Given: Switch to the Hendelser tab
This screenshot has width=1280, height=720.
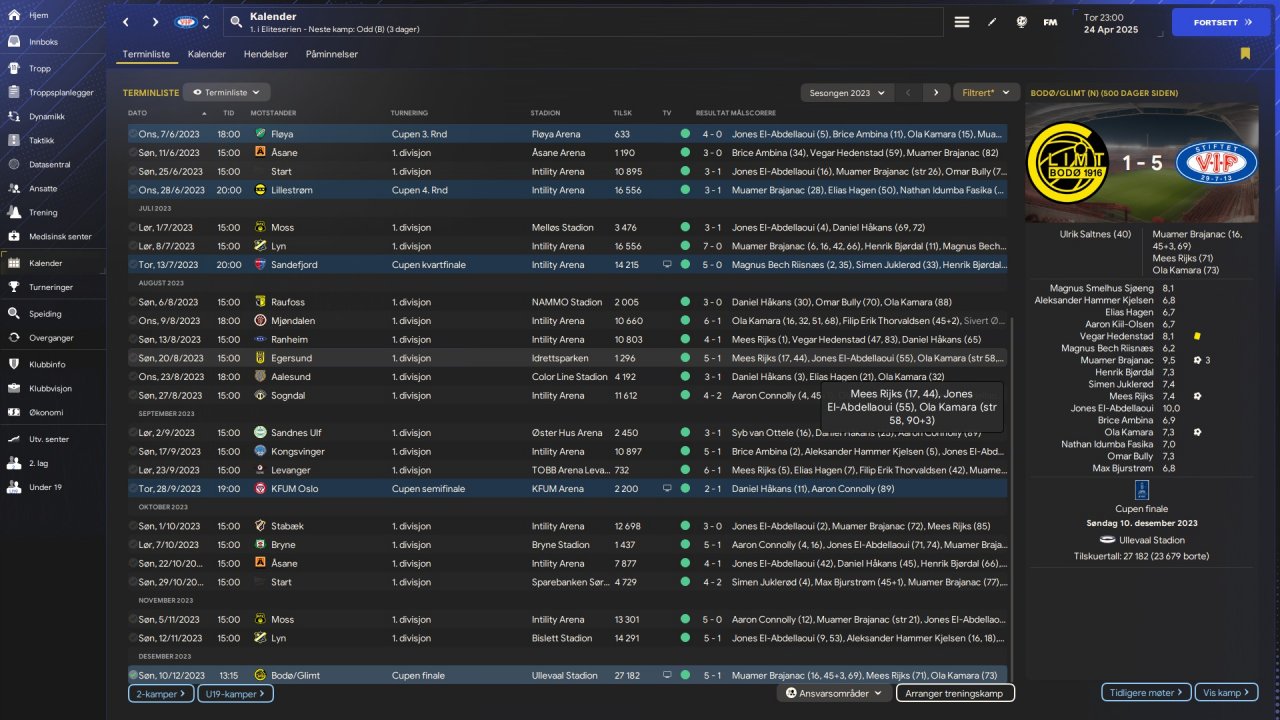Looking at the screenshot, I should pos(266,54).
